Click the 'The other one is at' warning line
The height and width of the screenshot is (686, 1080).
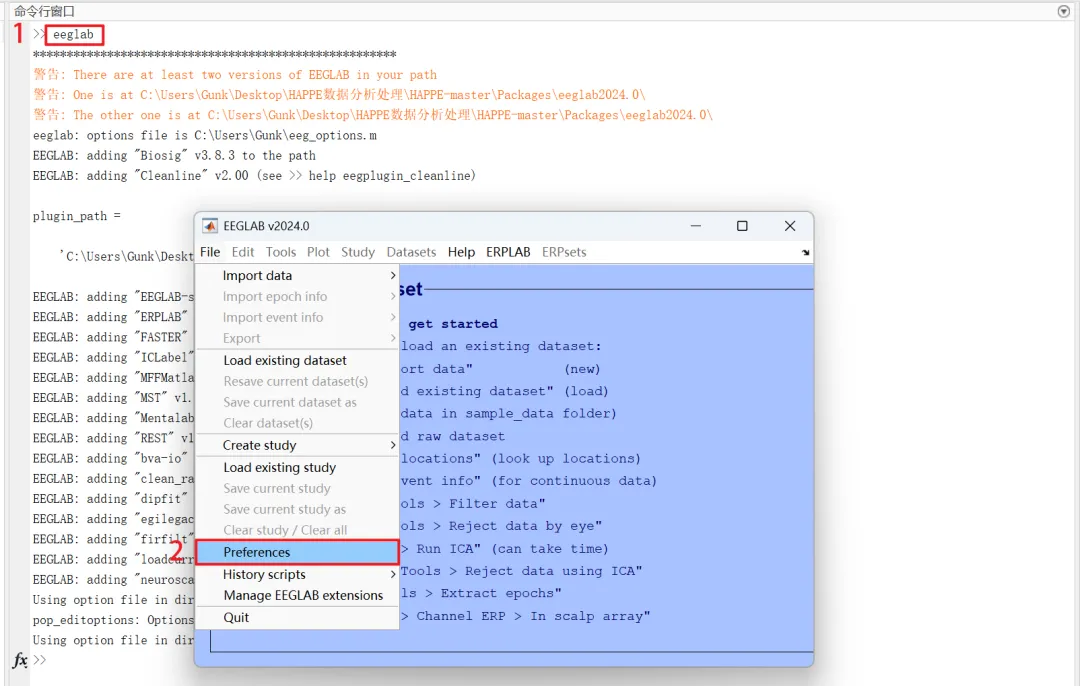pos(373,115)
